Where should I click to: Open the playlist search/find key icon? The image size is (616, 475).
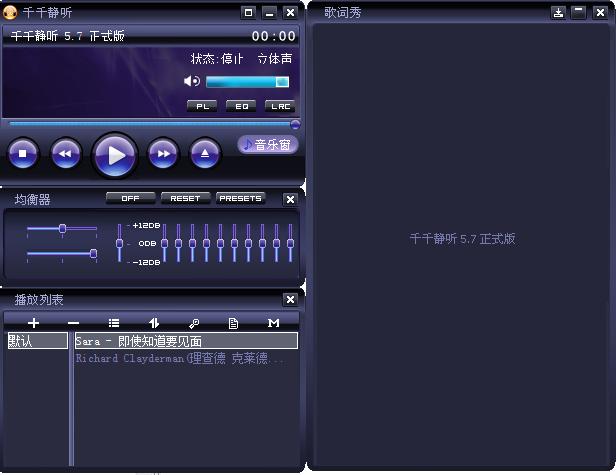[194, 323]
